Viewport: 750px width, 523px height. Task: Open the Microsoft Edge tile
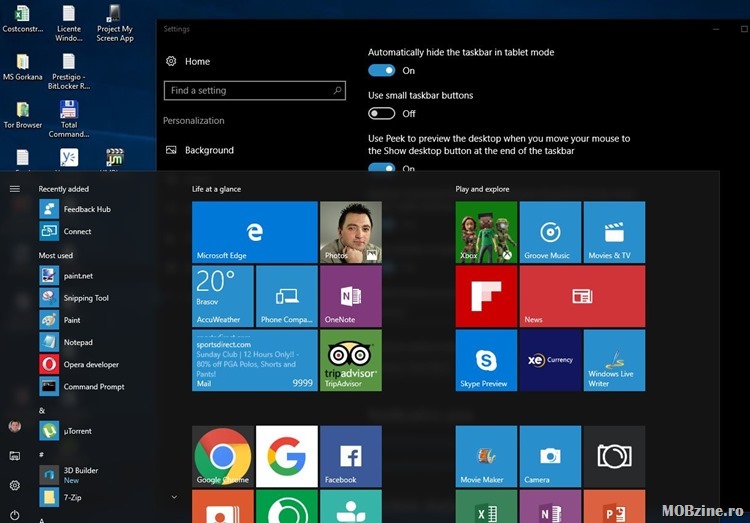tap(254, 232)
